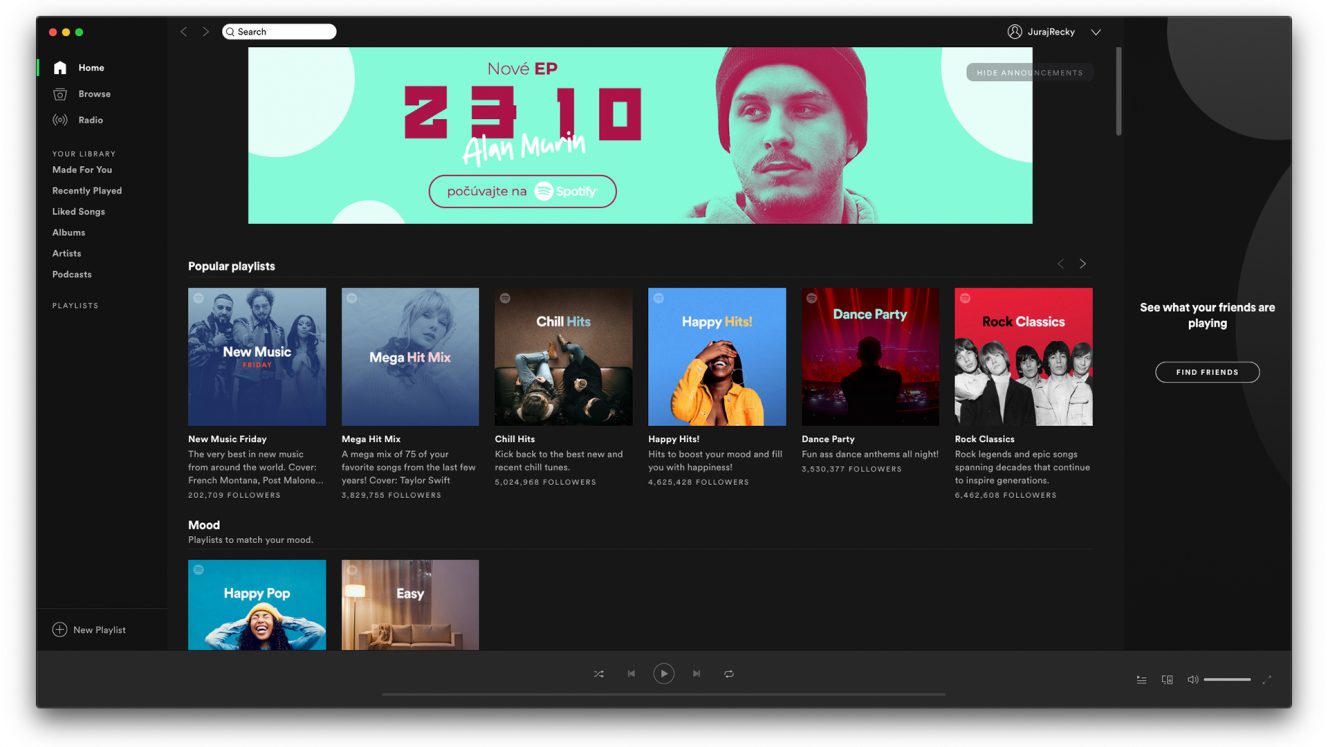The height and width of the screenshot is (747, 1328).
Task: Open Podcasts in library
Action: (72, 275)
